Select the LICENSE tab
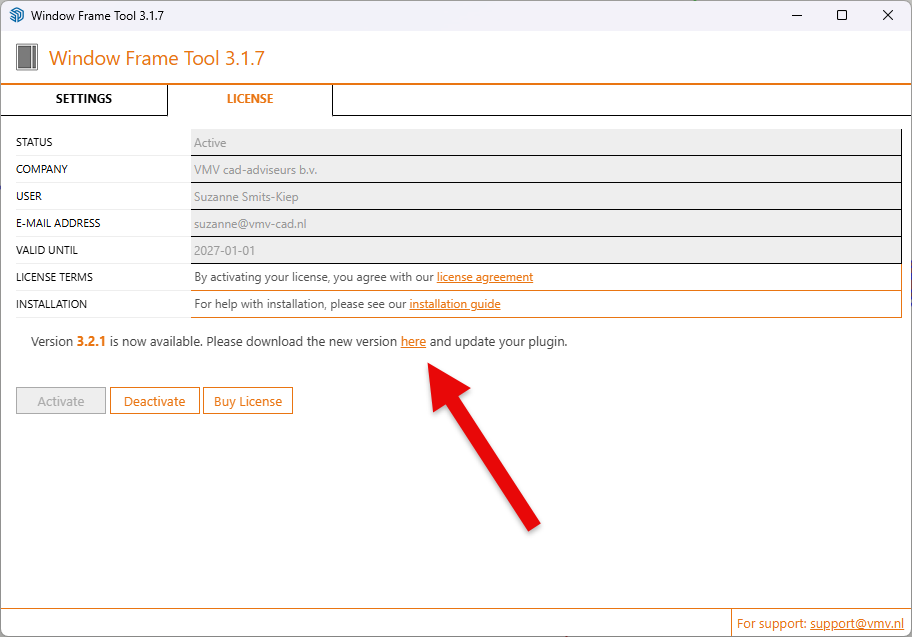 pyautogui.click(x=250, y=99)
